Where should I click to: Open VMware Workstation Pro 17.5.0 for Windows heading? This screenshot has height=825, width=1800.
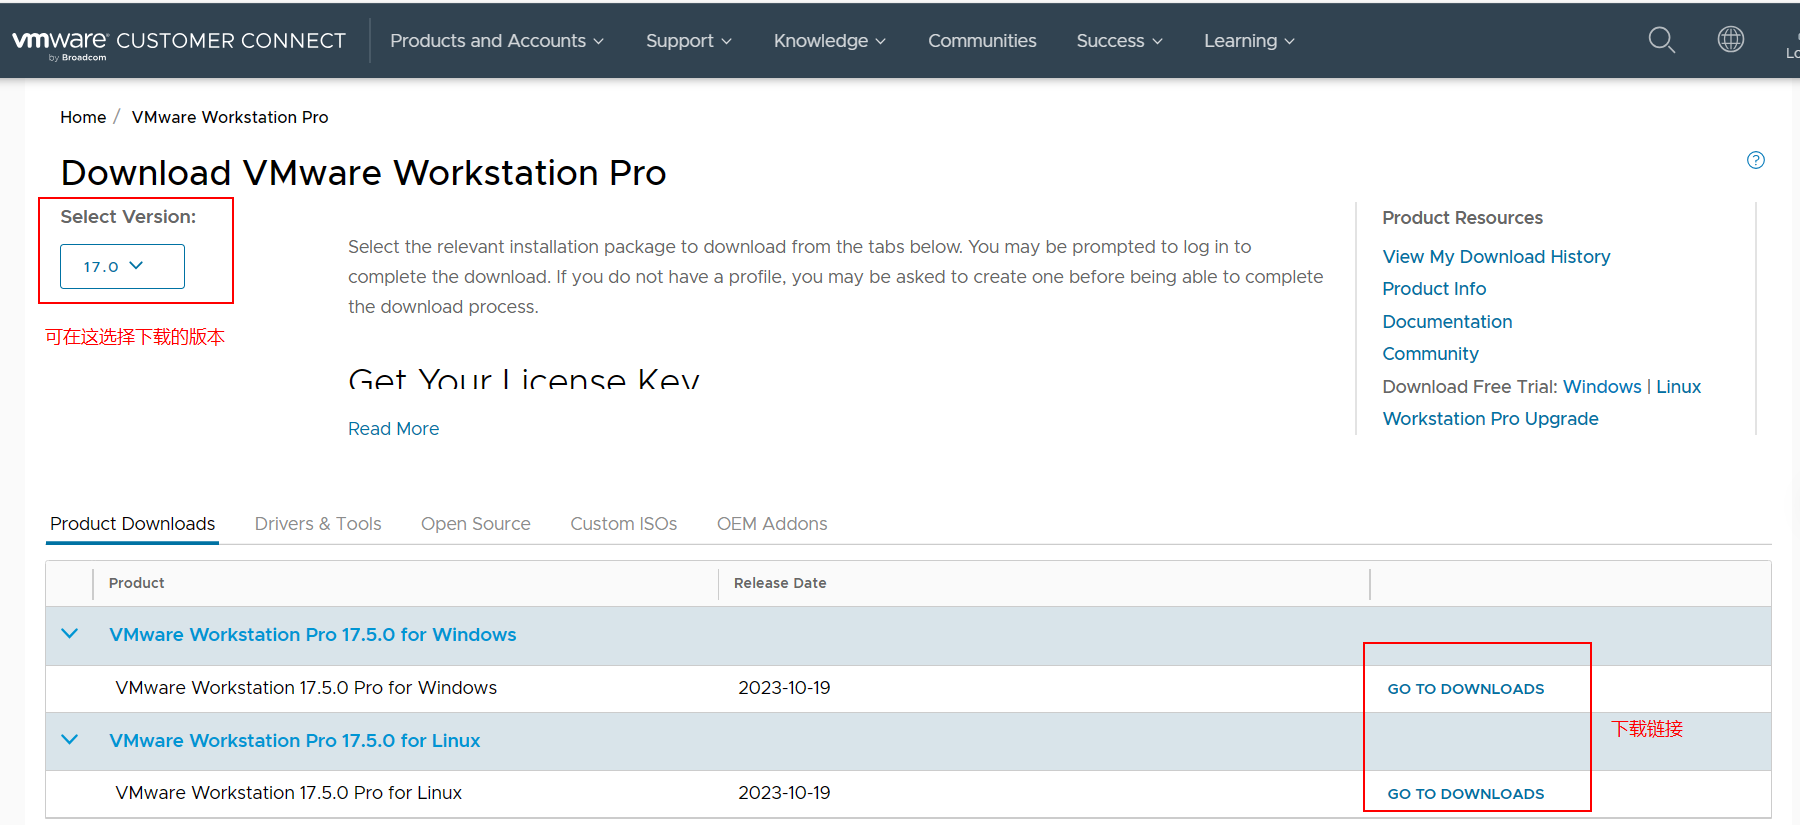pyautogui.click(x=313, y=635)
